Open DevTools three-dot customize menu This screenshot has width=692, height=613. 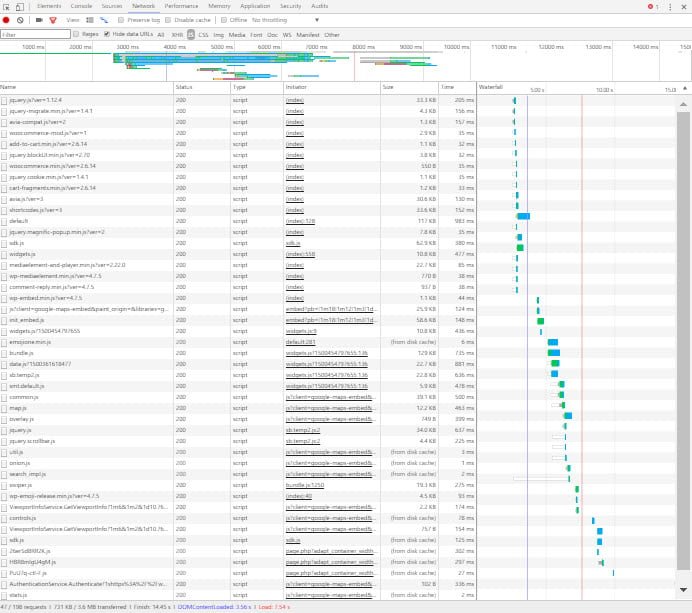tap(671, 6)
